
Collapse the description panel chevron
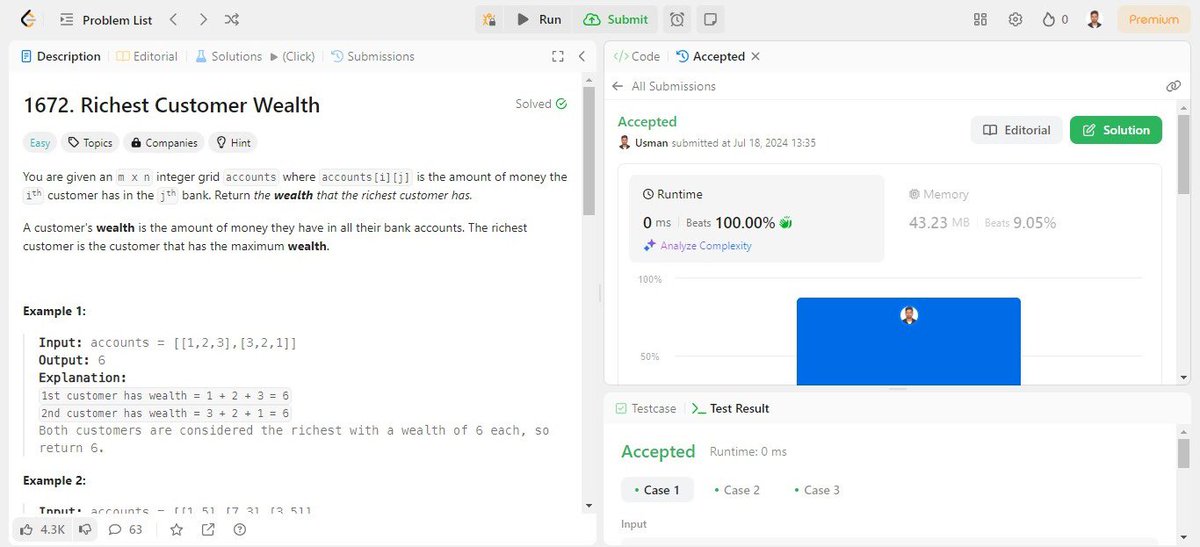(x=581, y=57)
